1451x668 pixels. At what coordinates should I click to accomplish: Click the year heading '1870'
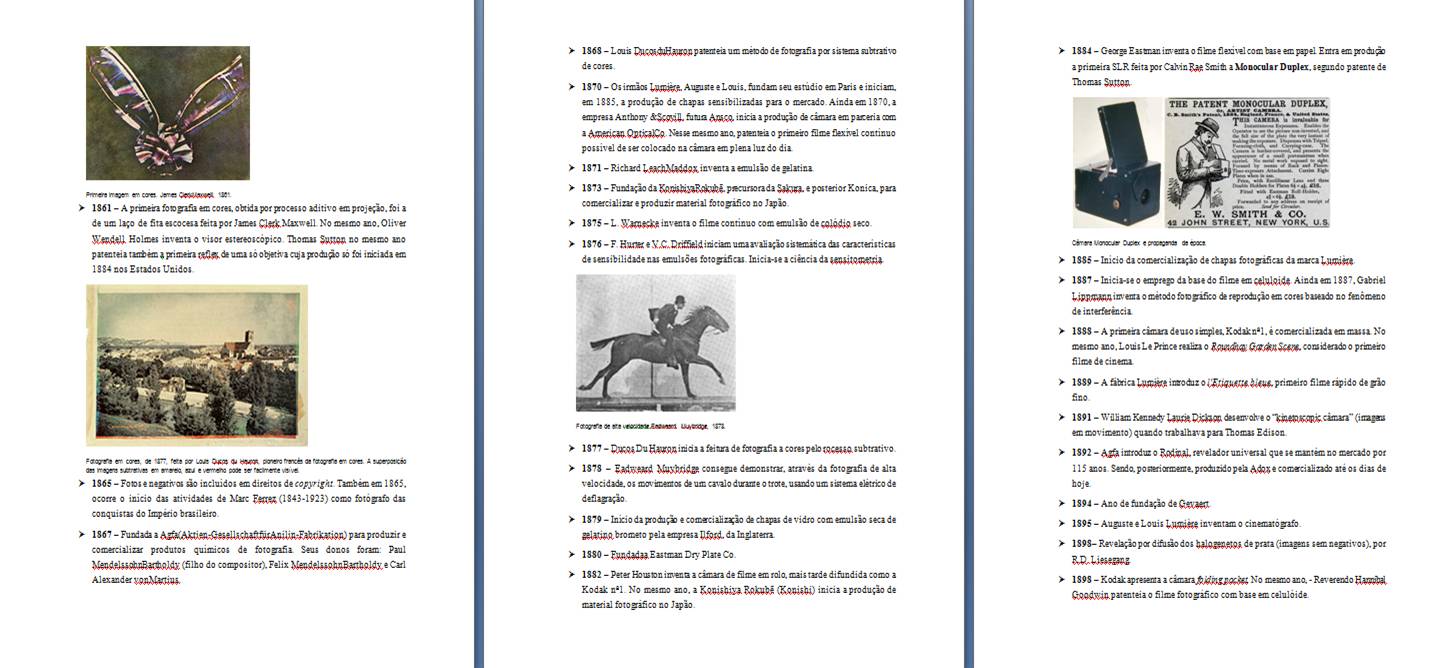click(592, 88)
